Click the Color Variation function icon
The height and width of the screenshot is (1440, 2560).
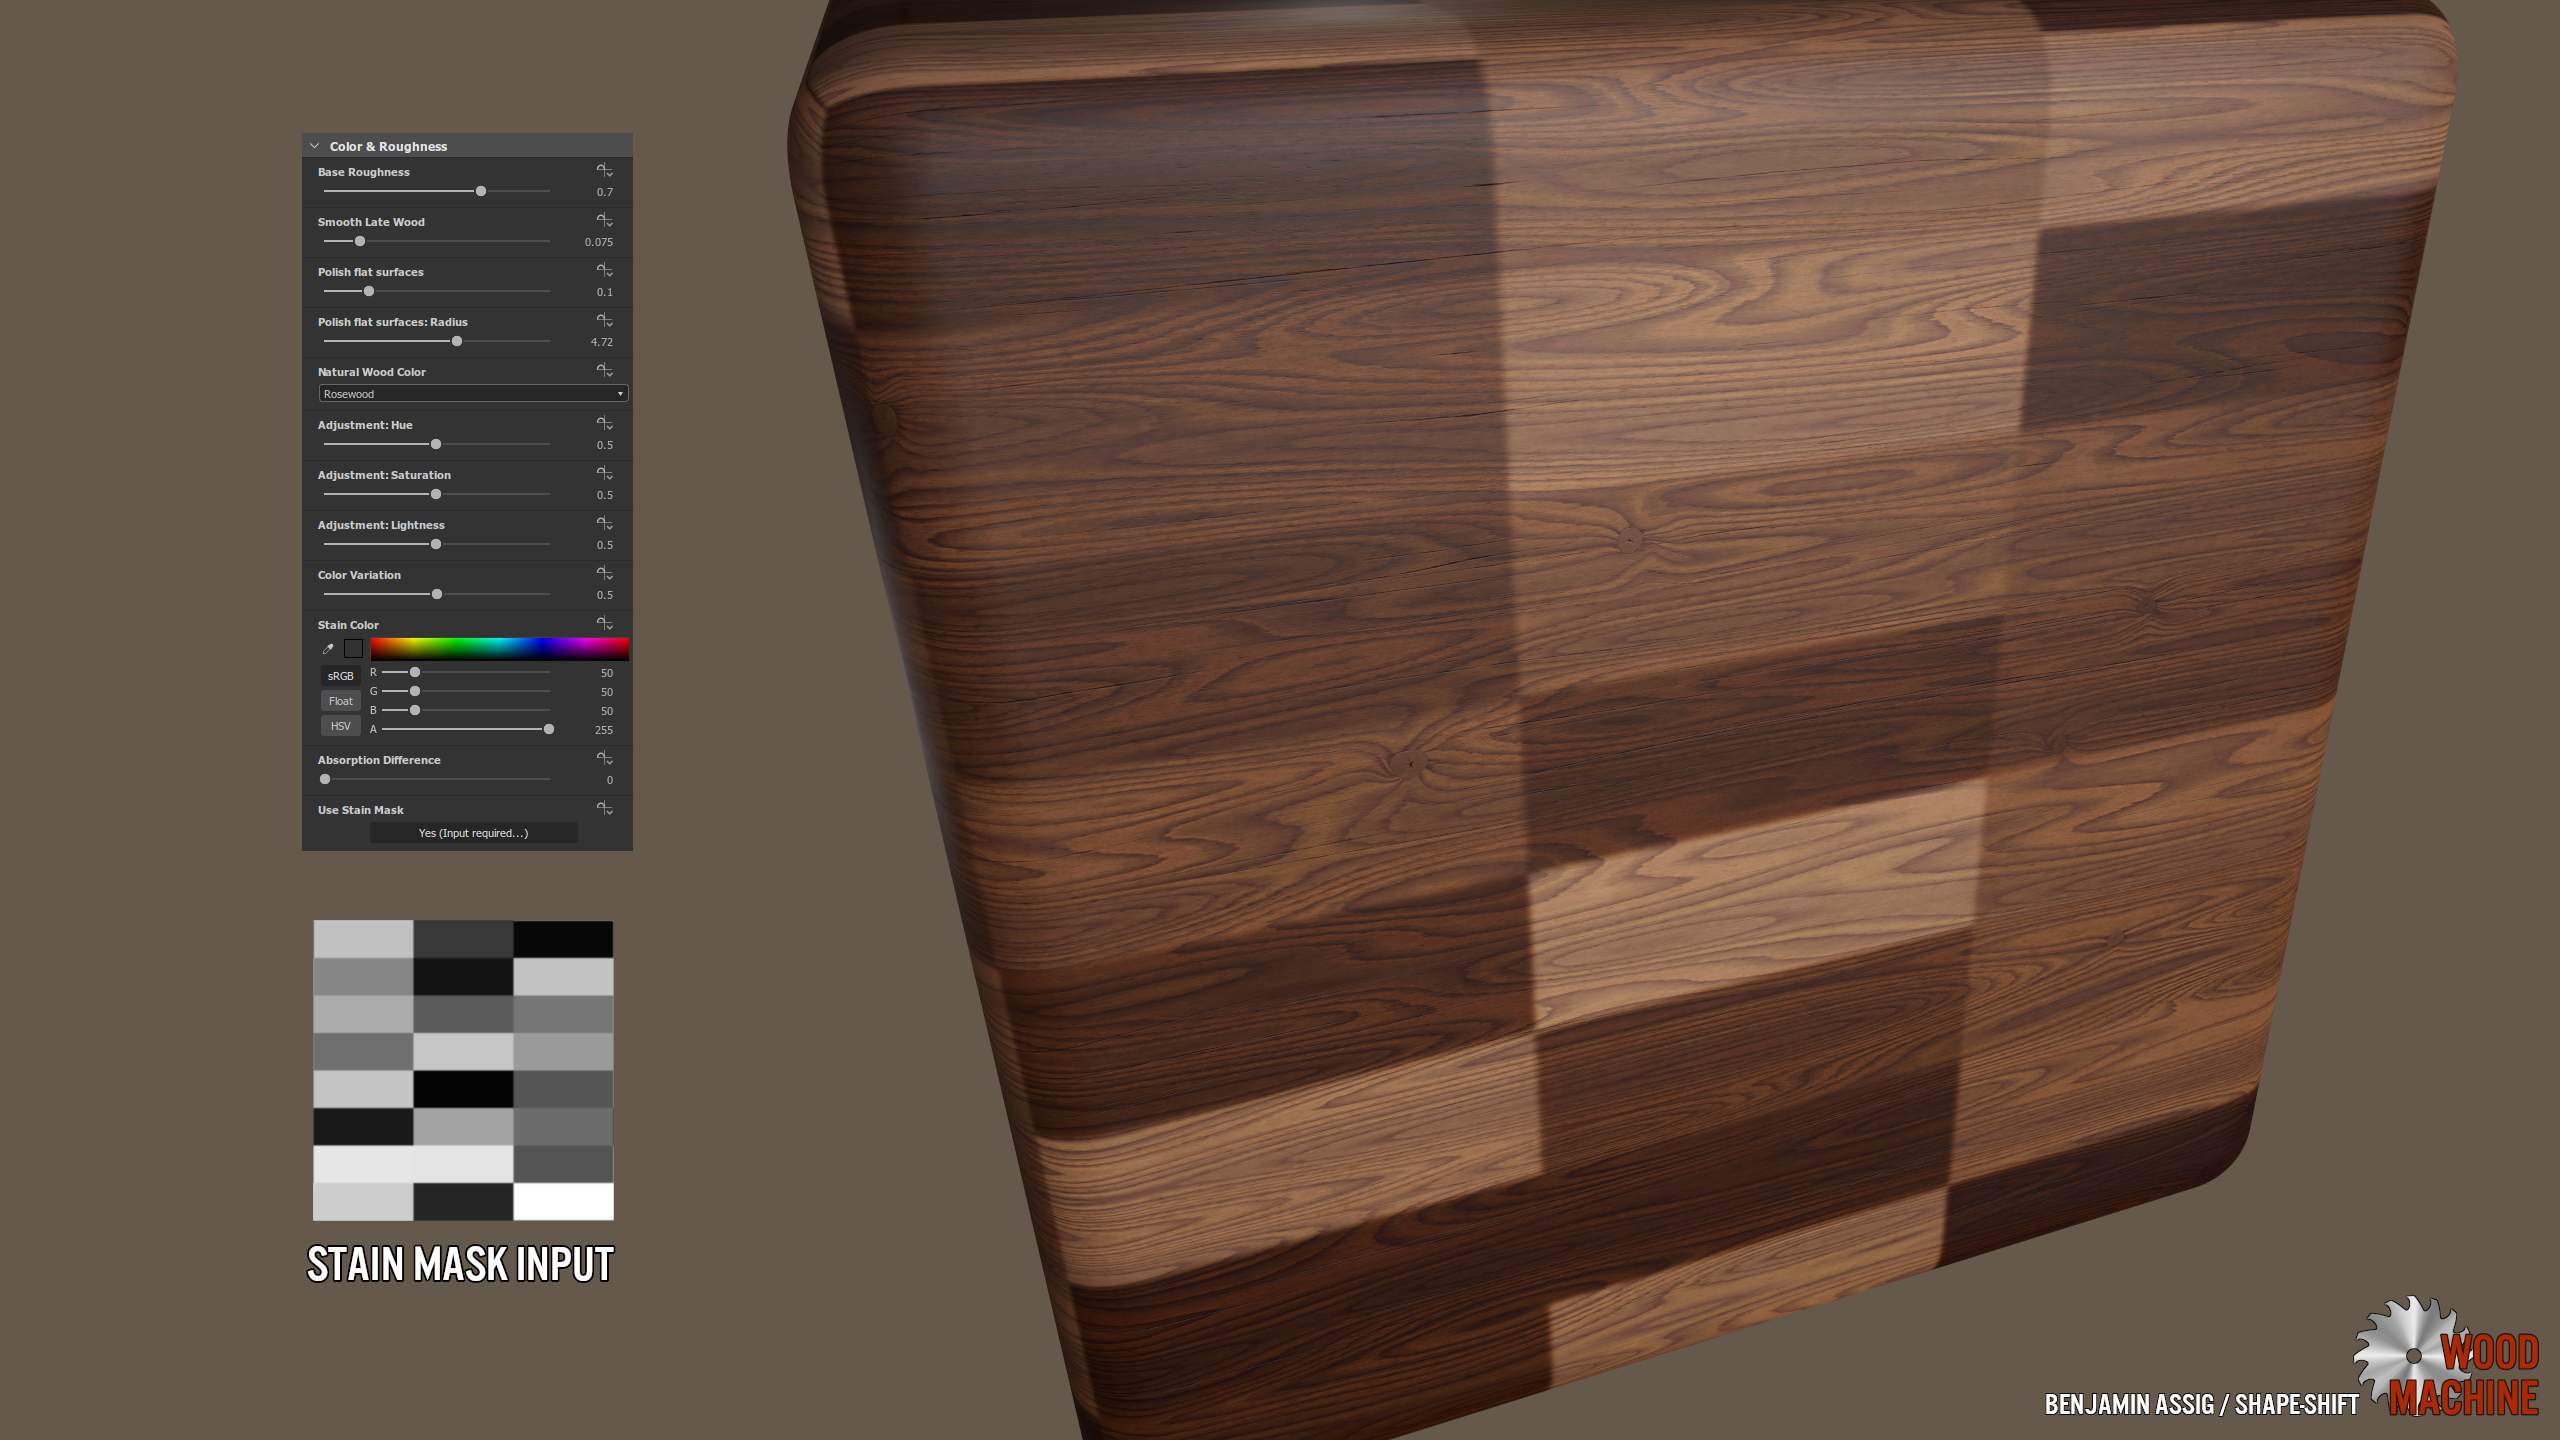[x=604, y=574]
